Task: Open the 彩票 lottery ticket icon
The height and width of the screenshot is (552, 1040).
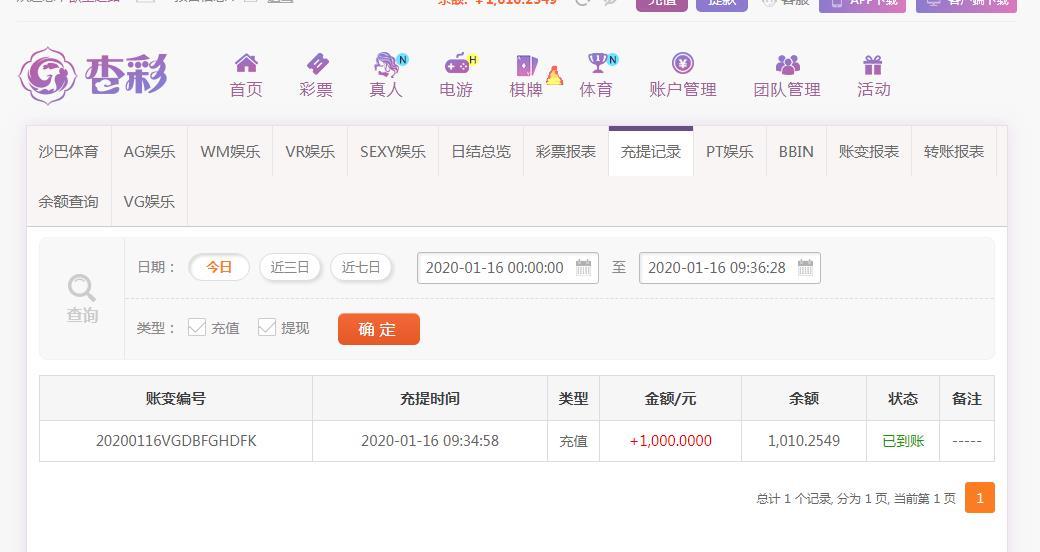Action: pyautogui.click(x=317, y=64)
